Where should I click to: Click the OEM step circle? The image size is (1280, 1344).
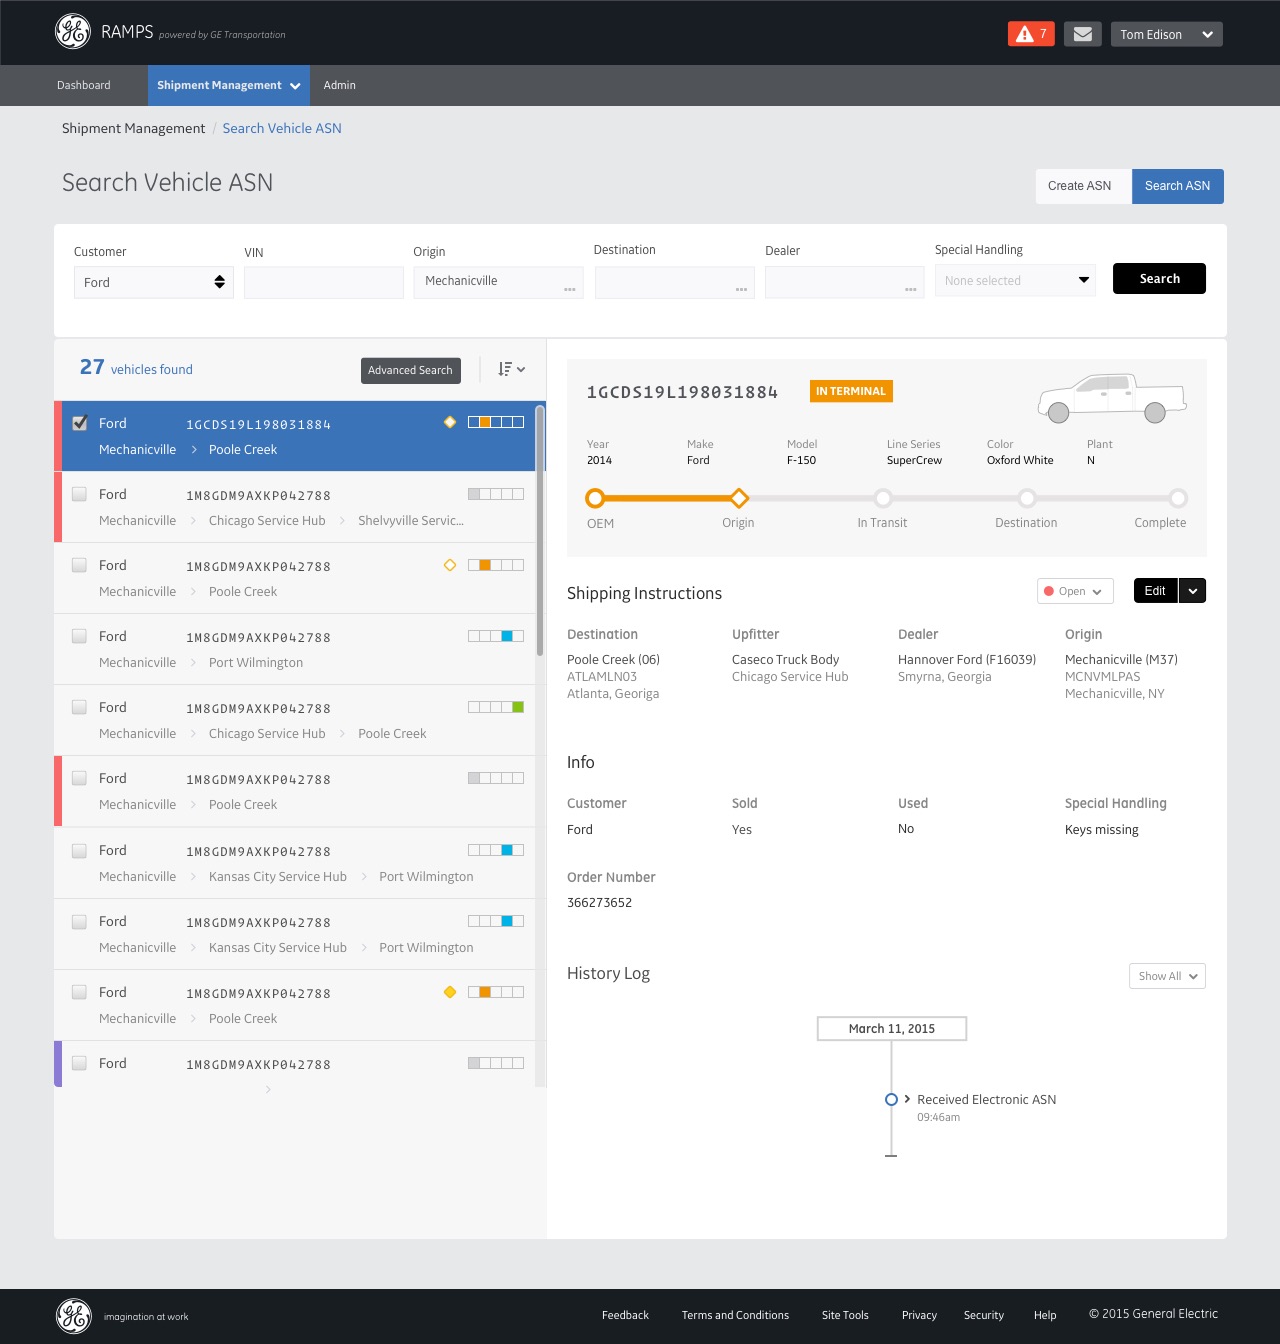(x=595, y=498)
